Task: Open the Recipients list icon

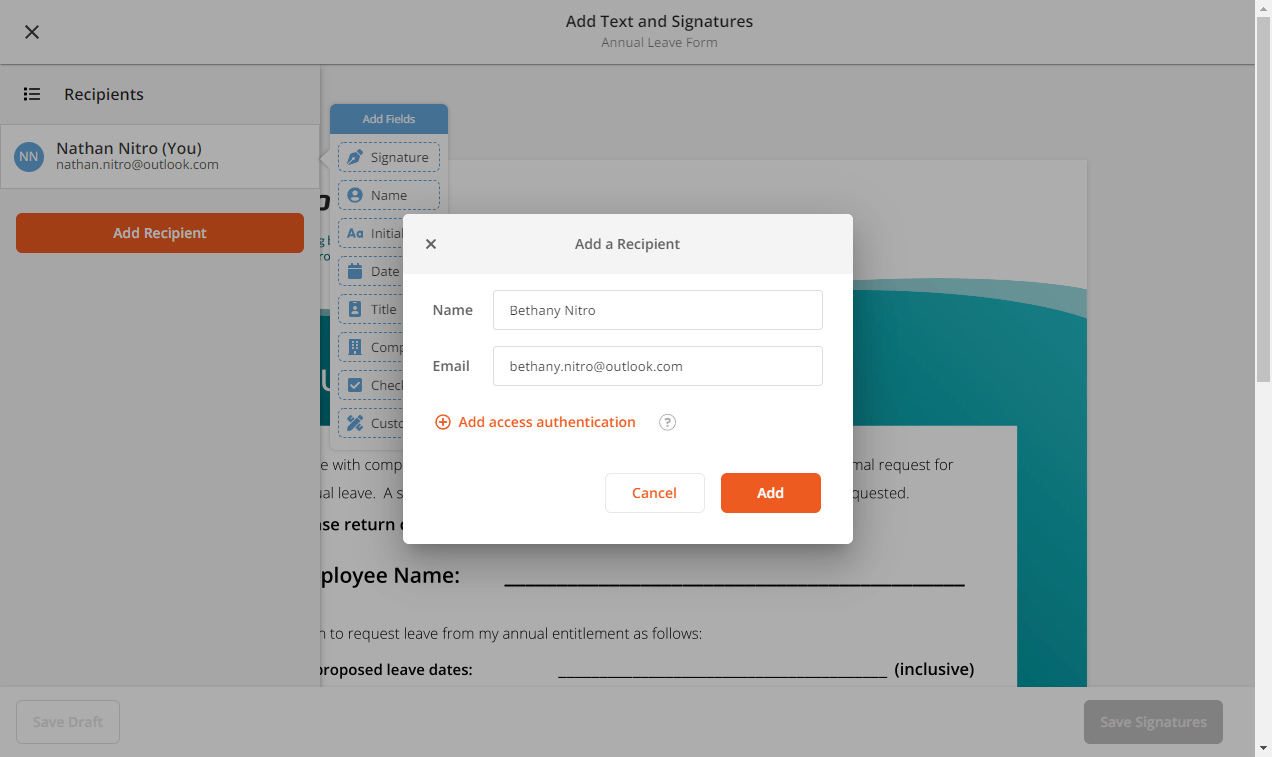Action: coord(32,93)
